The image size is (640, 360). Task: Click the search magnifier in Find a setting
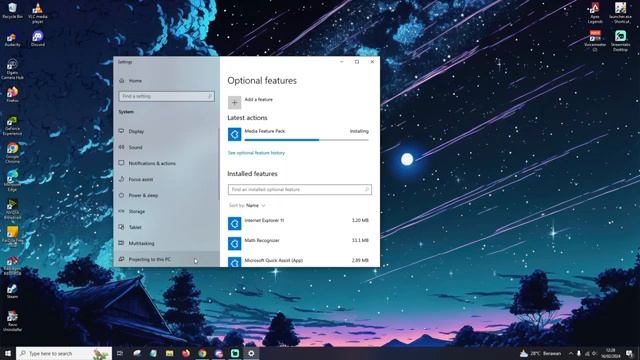(x=210, y=96)
